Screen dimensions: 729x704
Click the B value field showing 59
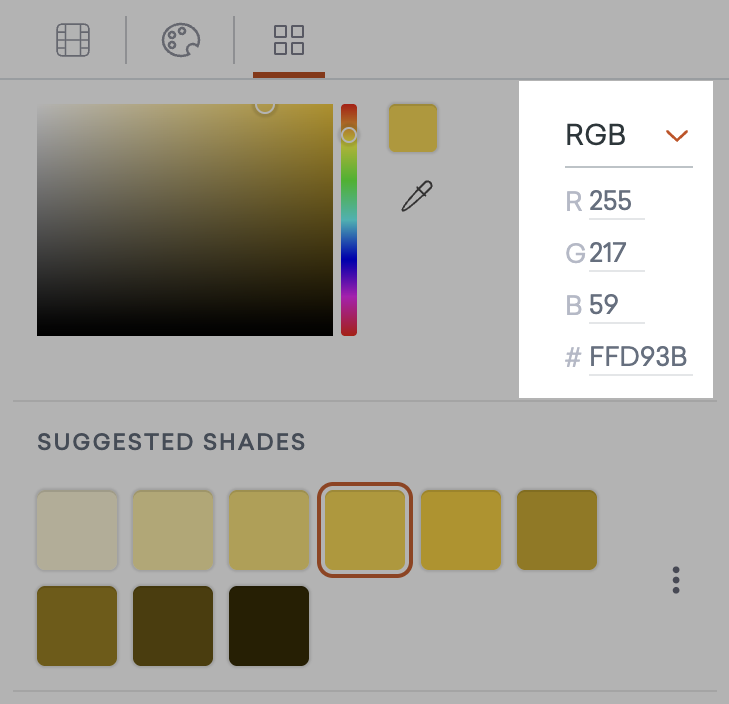[x=616, y=306]
